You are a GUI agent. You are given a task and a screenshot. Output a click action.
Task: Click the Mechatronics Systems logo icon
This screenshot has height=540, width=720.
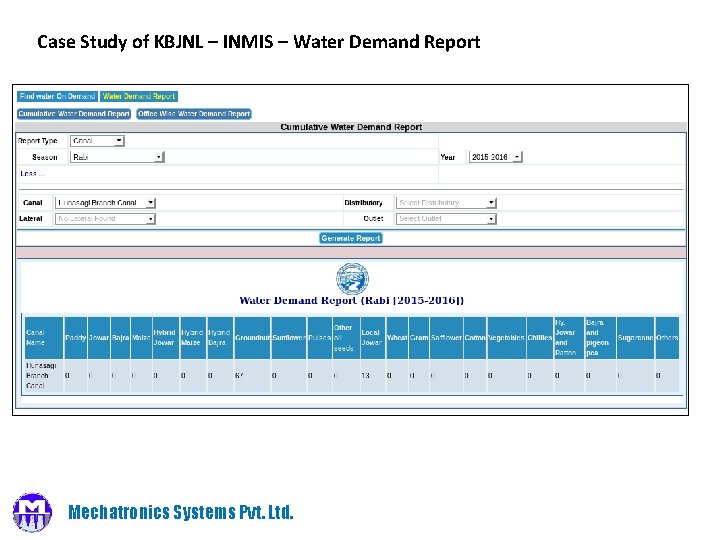click(32, 512)
